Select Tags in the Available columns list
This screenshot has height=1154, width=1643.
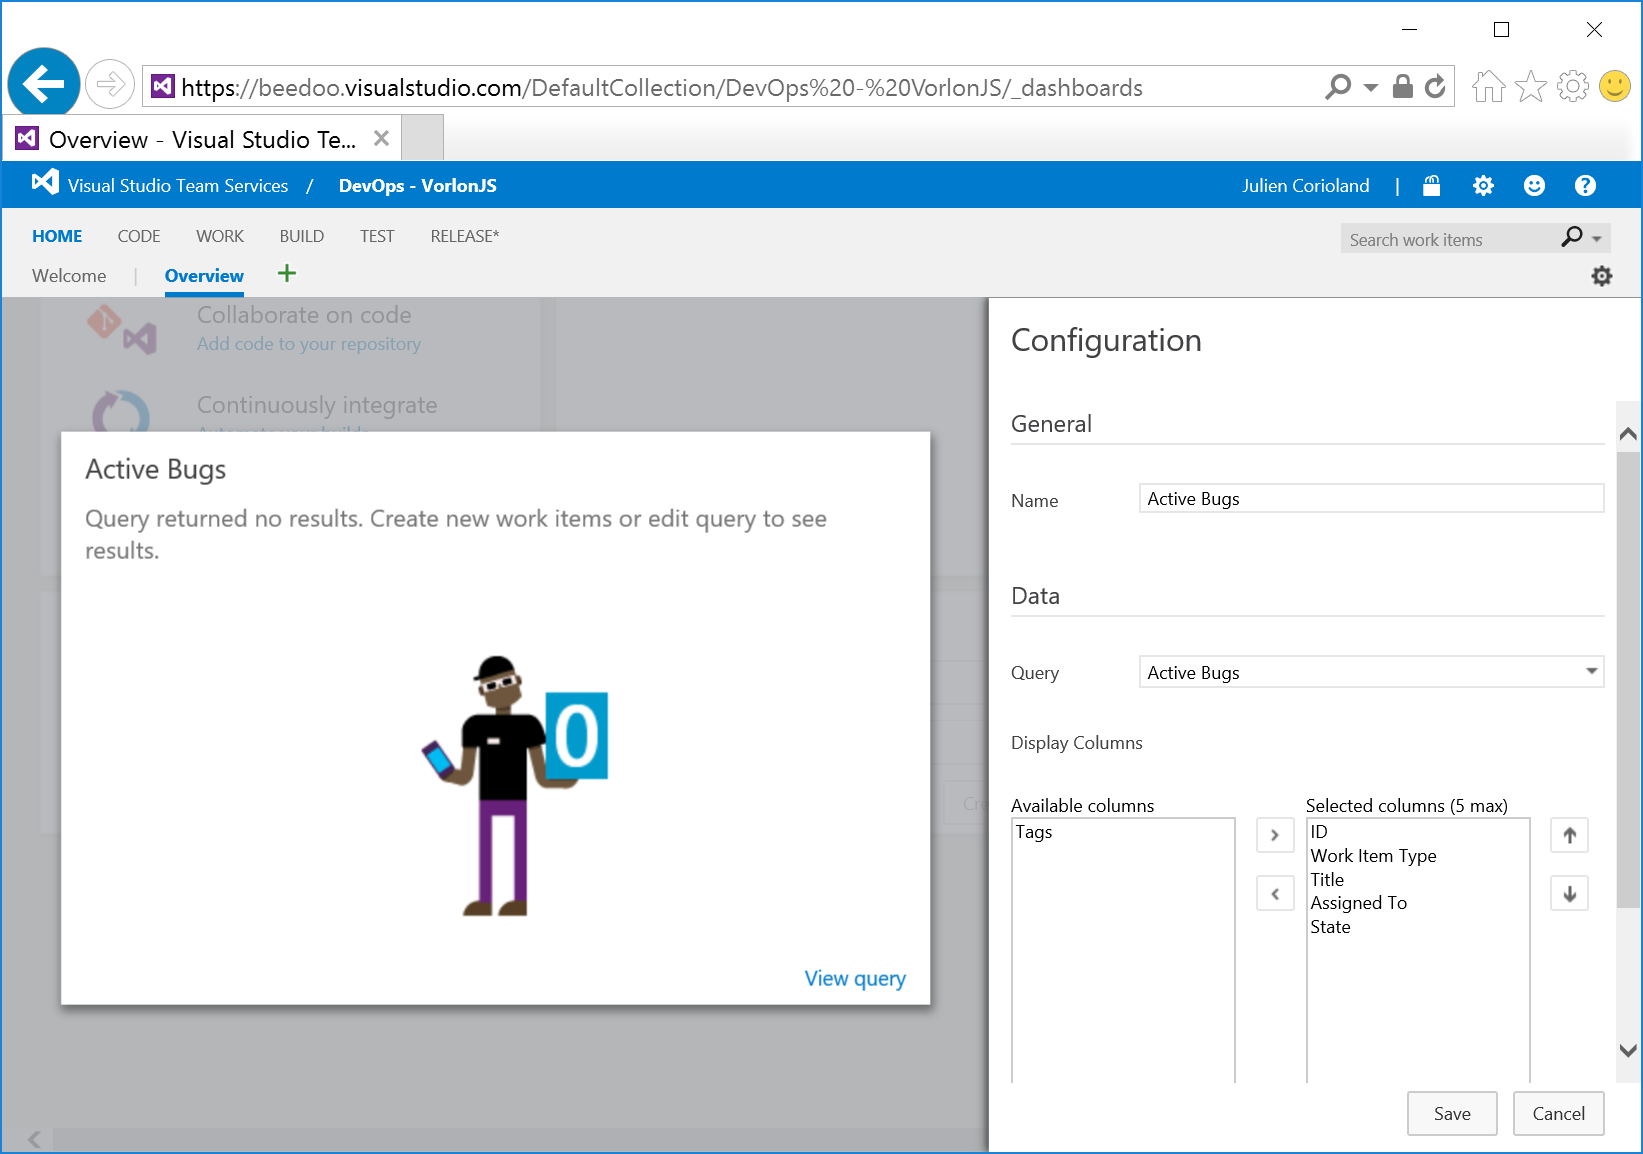click(x=1034, y=831)
